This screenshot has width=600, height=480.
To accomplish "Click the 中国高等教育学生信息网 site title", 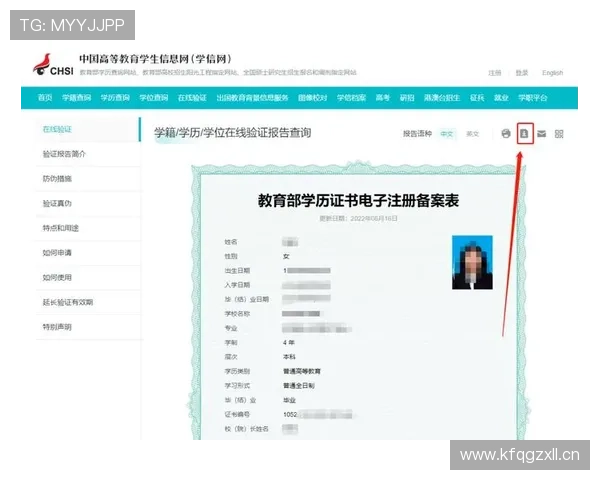I will [x=155, y=59].
